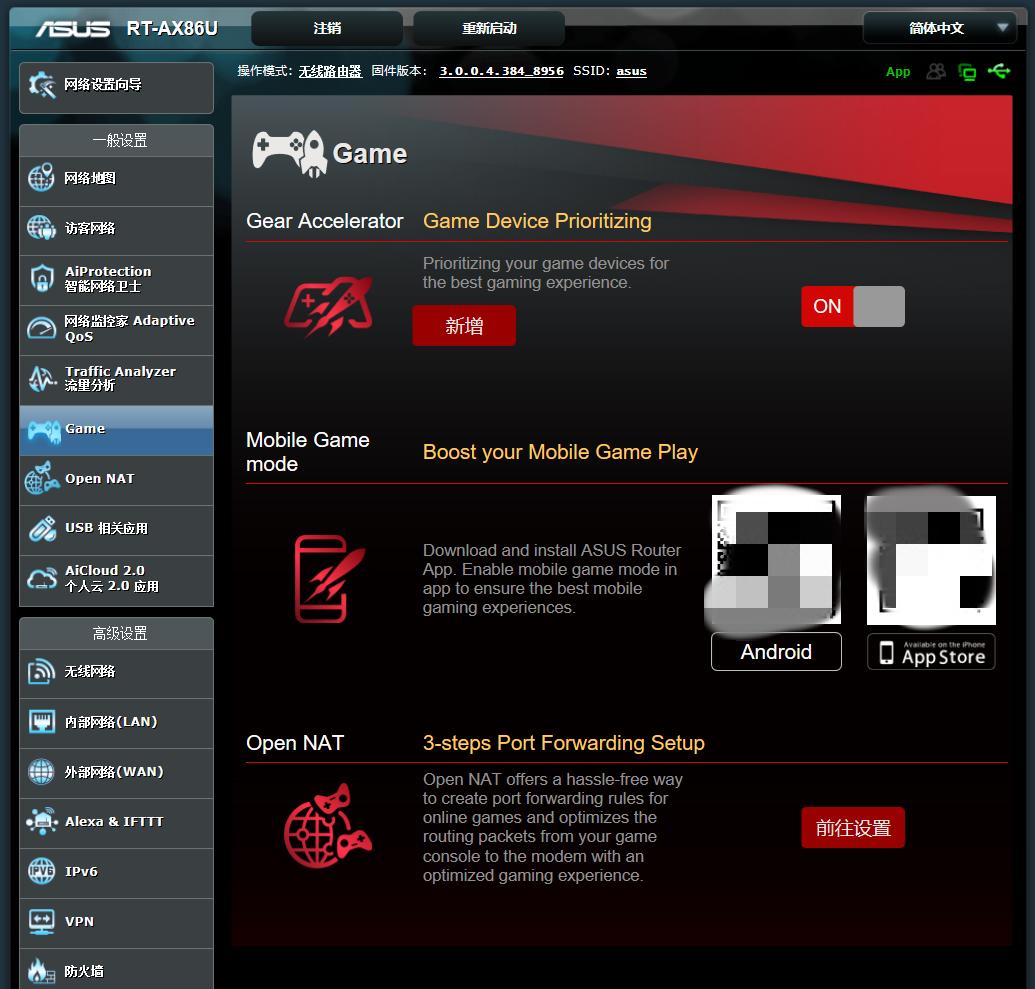The image size is (1035, 989).
Task: Click the network map globe icon
Action: (x=41, y=179)
